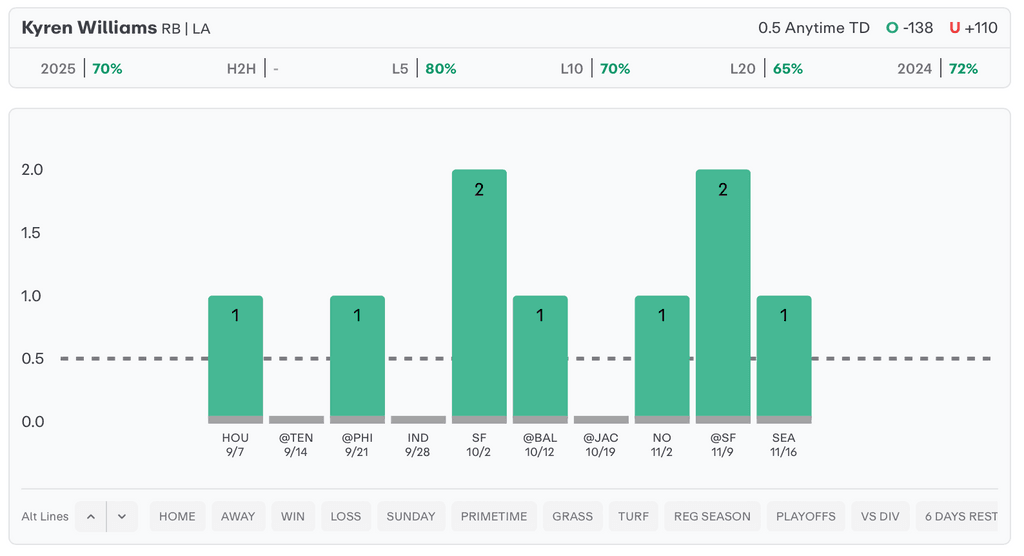Toggle the HOME games filter

177,517
